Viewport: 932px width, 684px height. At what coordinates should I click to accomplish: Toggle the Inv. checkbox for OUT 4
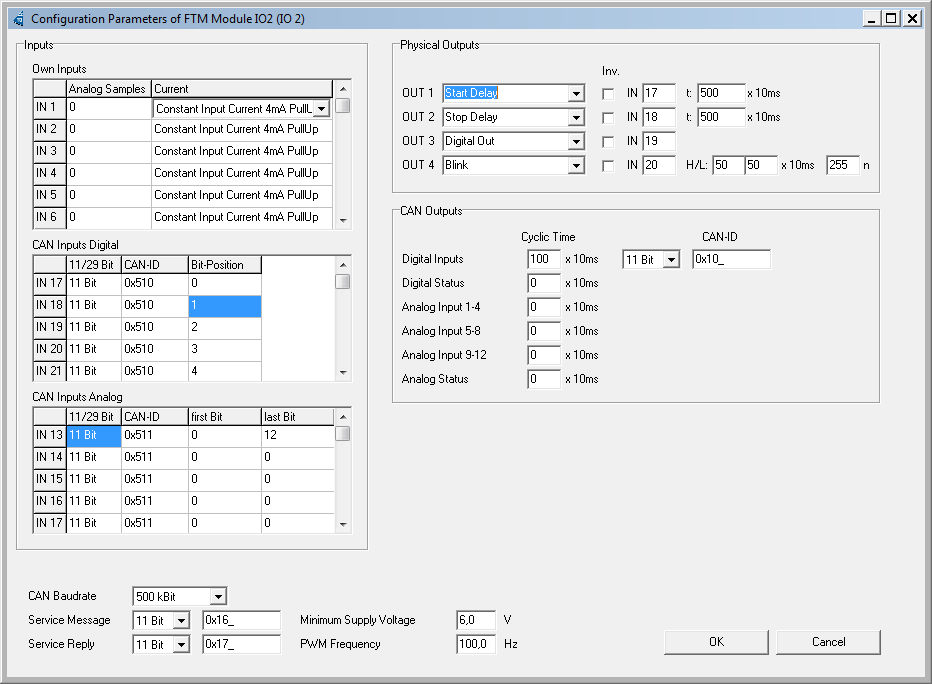(608, 166)
